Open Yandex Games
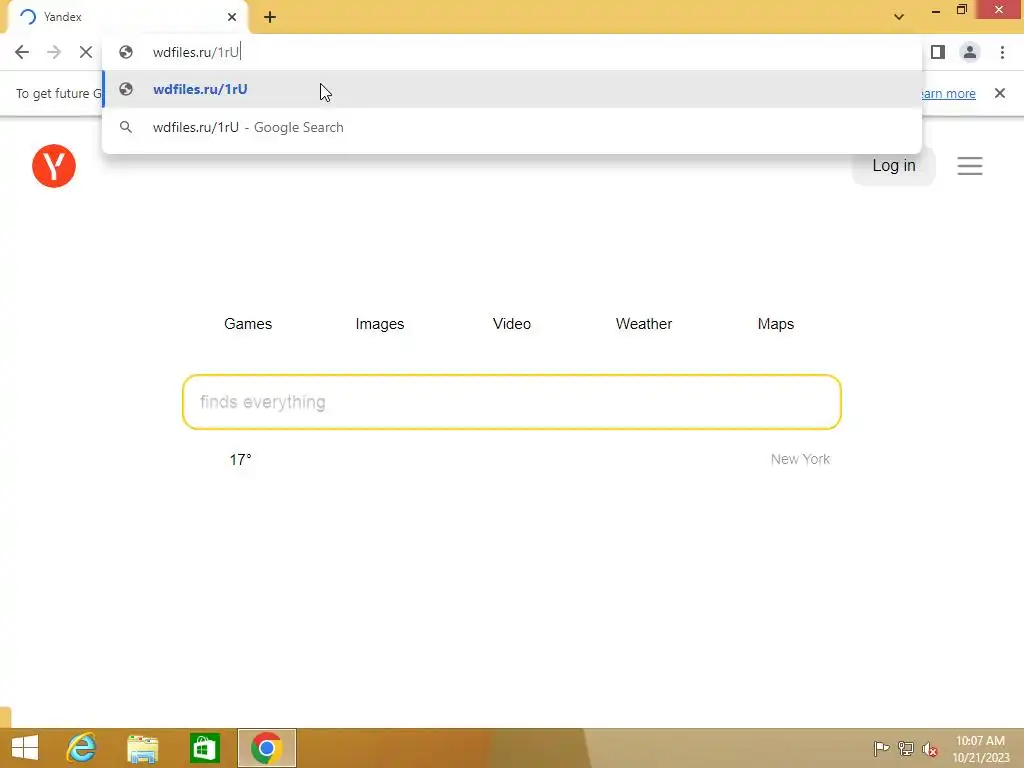Screen dimensions: 1024x768 click(x=248, y=324)
